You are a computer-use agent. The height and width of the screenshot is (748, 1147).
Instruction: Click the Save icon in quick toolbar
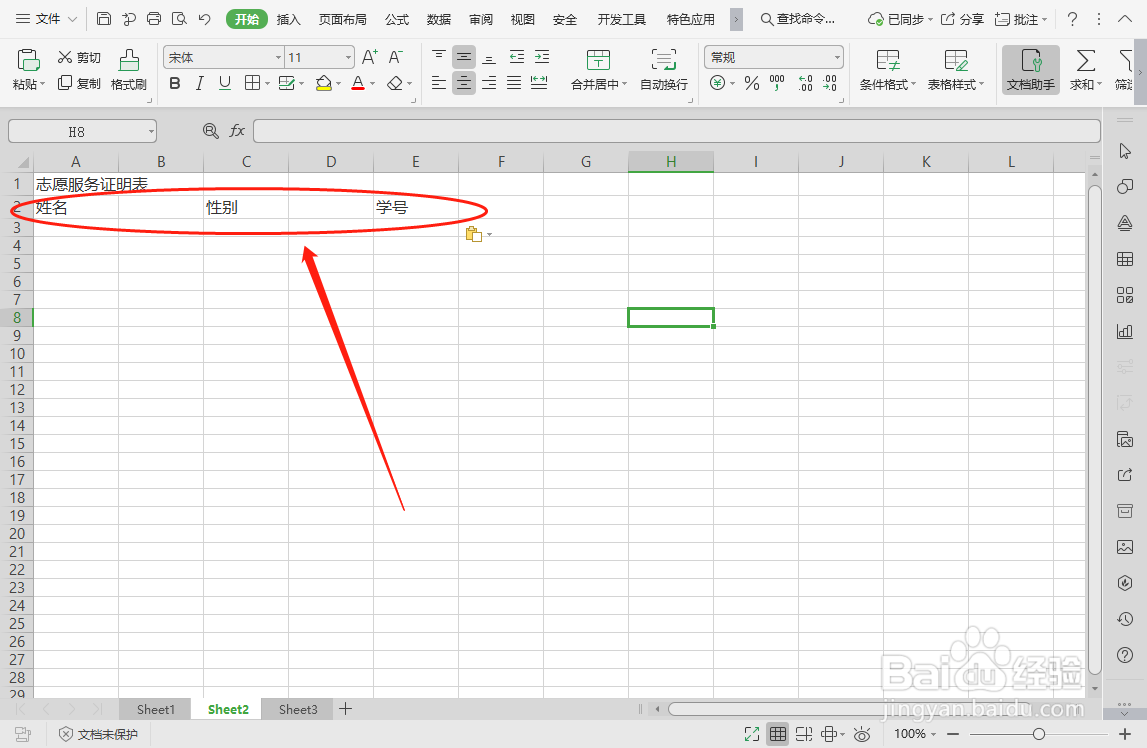104,19
